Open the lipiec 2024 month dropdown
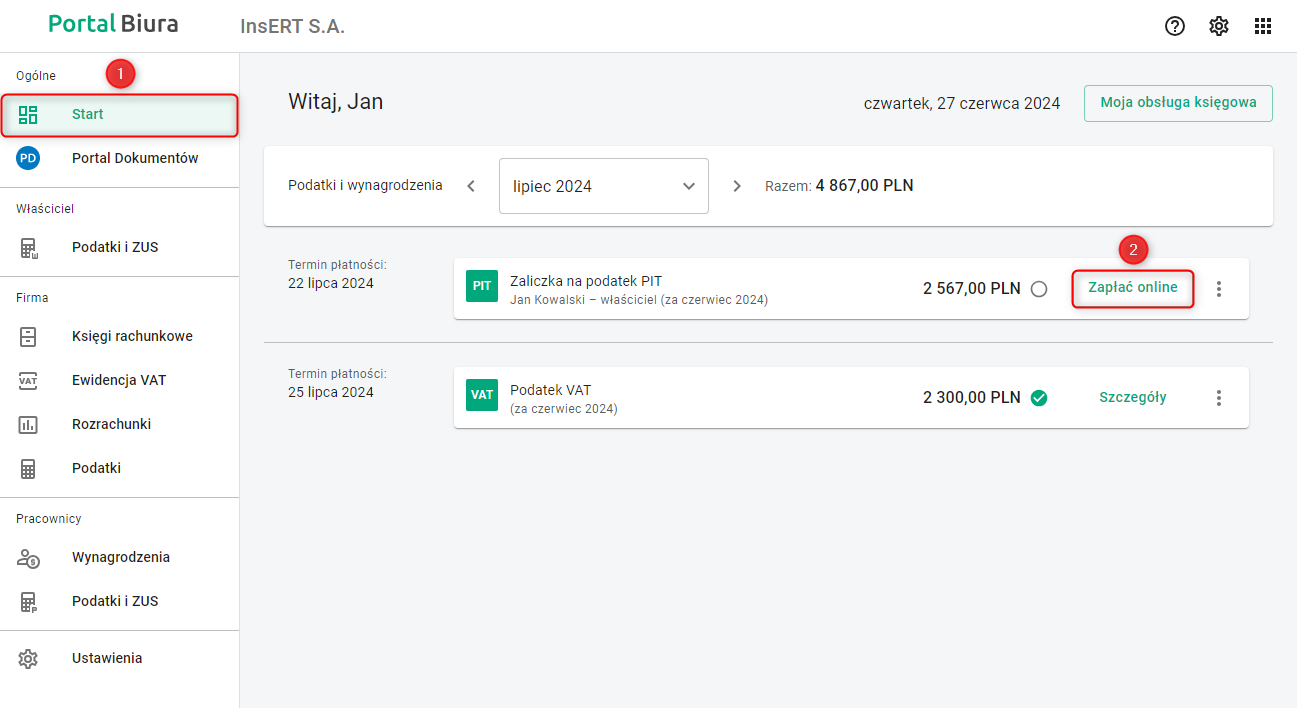The width and height of the screenshot is (1297, 708). (x=603, y=186)
